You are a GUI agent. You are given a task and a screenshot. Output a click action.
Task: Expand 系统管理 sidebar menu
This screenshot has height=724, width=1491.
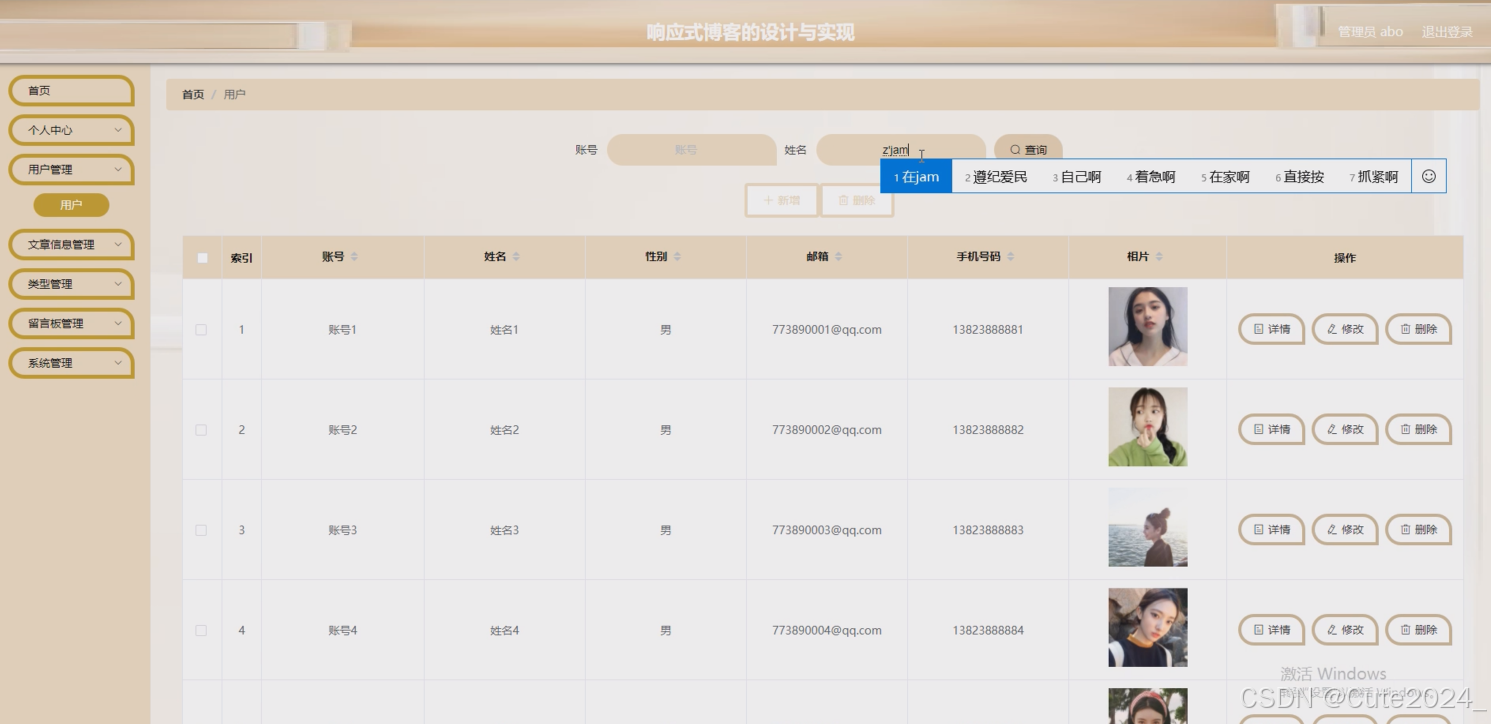click(71, 363)
